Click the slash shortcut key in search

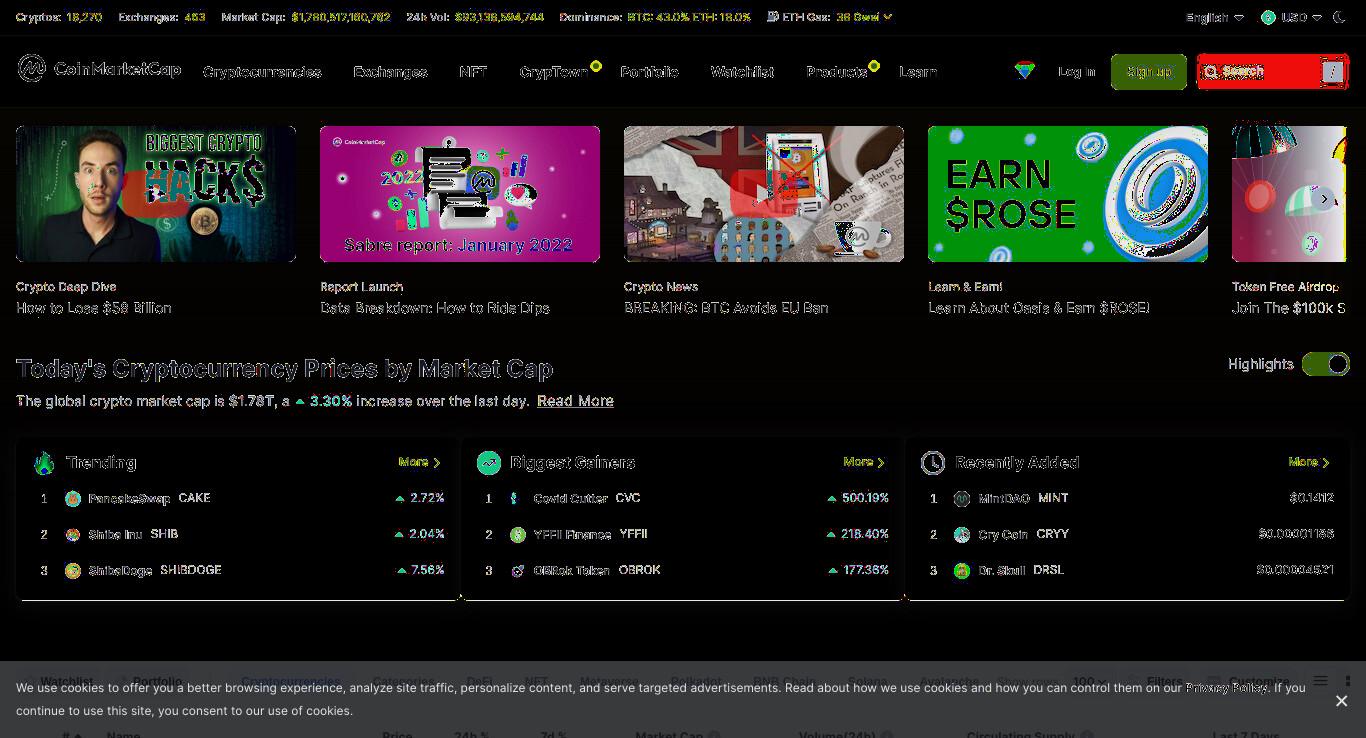pyautogui.click(x=1333, y=72)
